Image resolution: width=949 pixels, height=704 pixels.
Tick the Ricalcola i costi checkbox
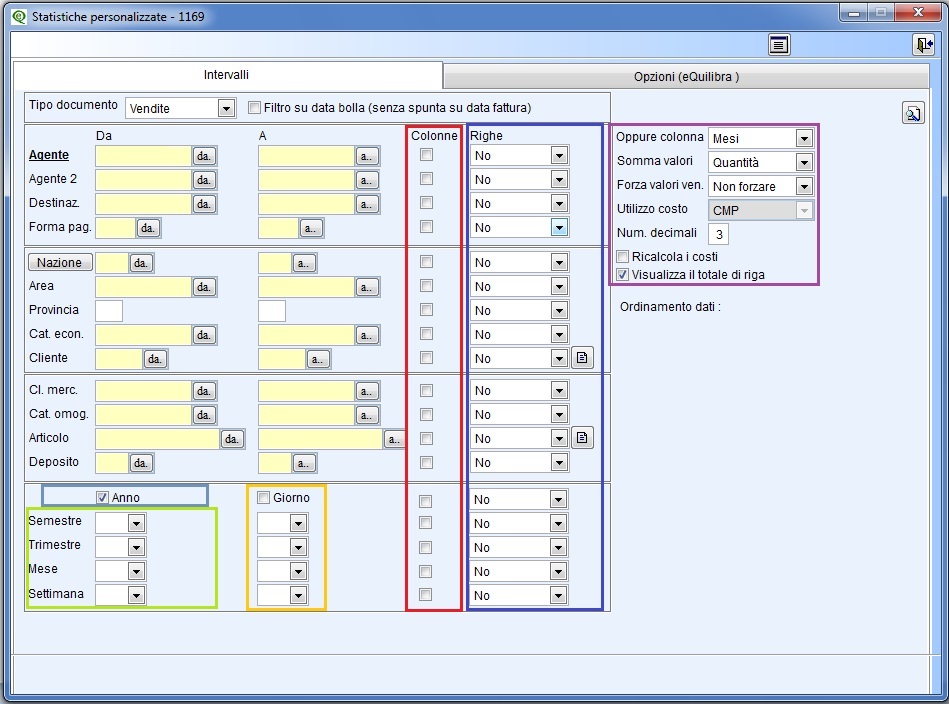[623, 257]
